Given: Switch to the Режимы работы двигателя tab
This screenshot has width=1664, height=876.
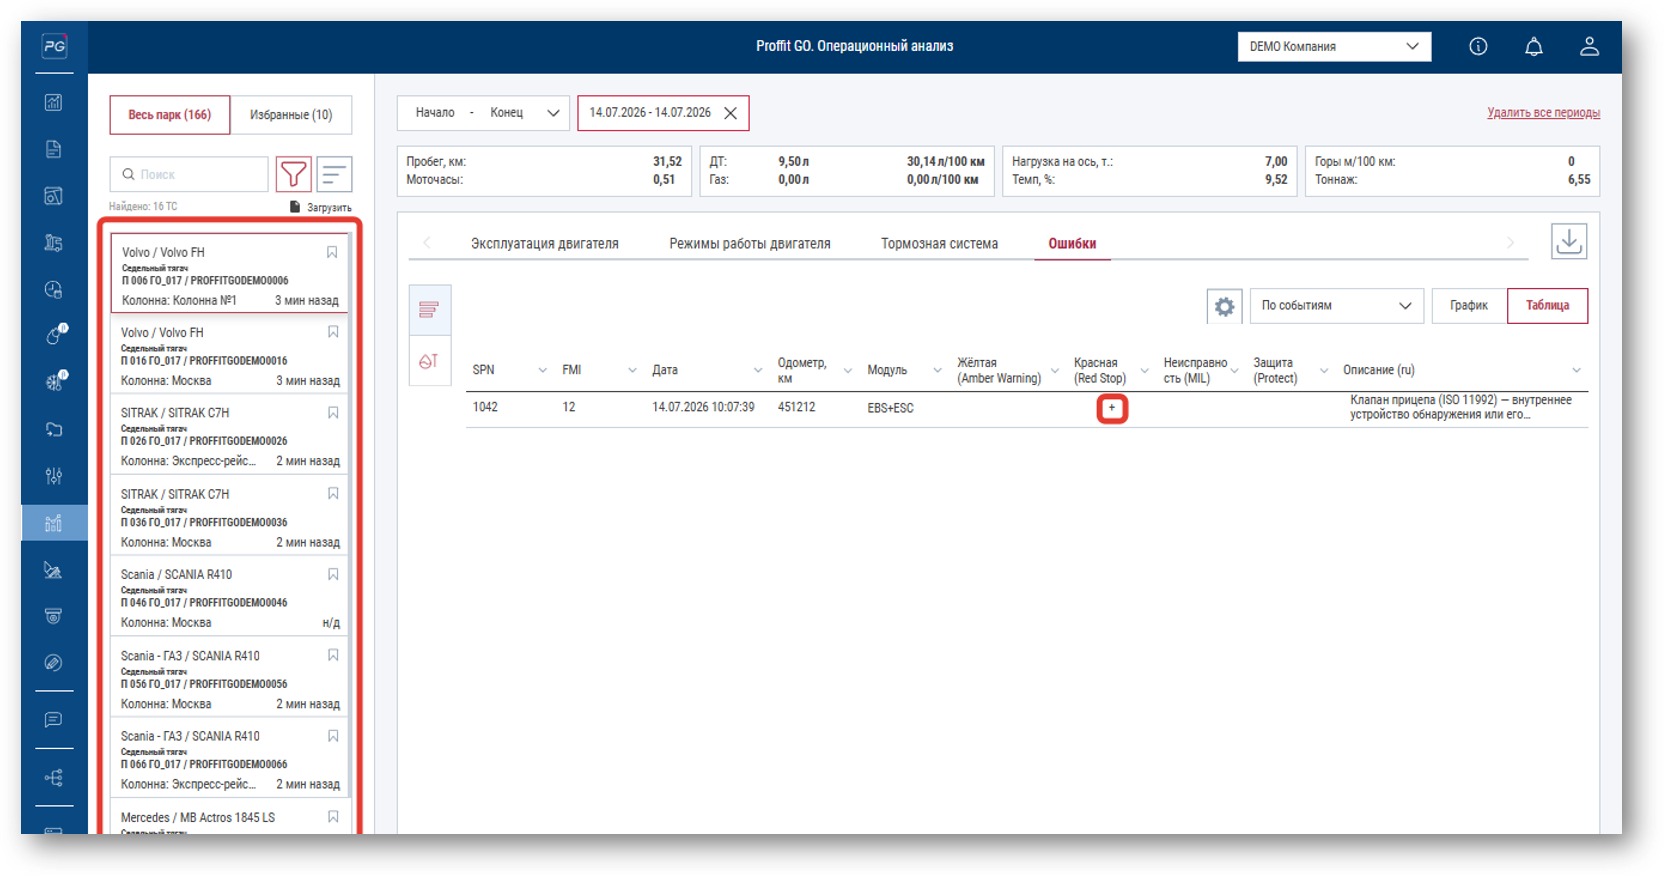Looking at the screenshot, I should click(750, 244).
